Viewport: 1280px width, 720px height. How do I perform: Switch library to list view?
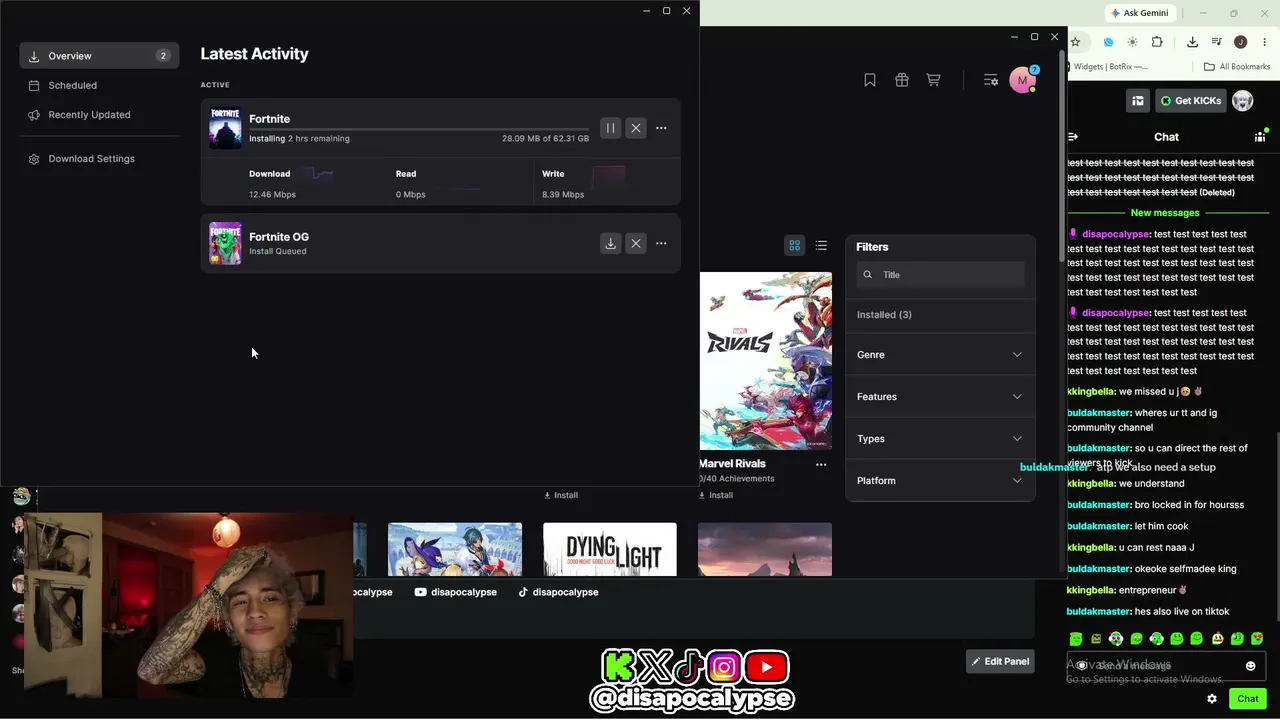tap(821, 246)
